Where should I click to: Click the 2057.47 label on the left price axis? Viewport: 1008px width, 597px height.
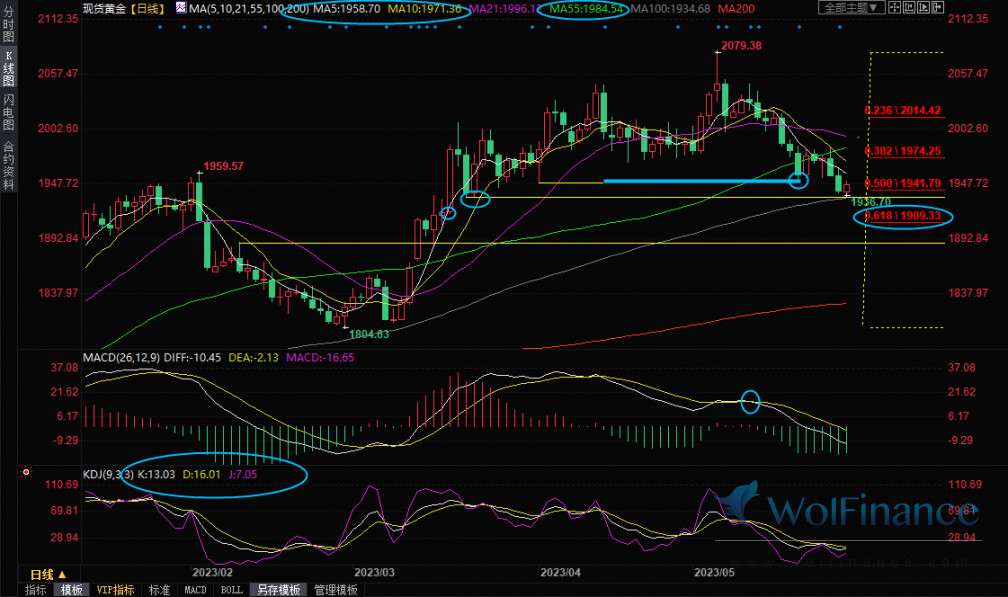58,73
